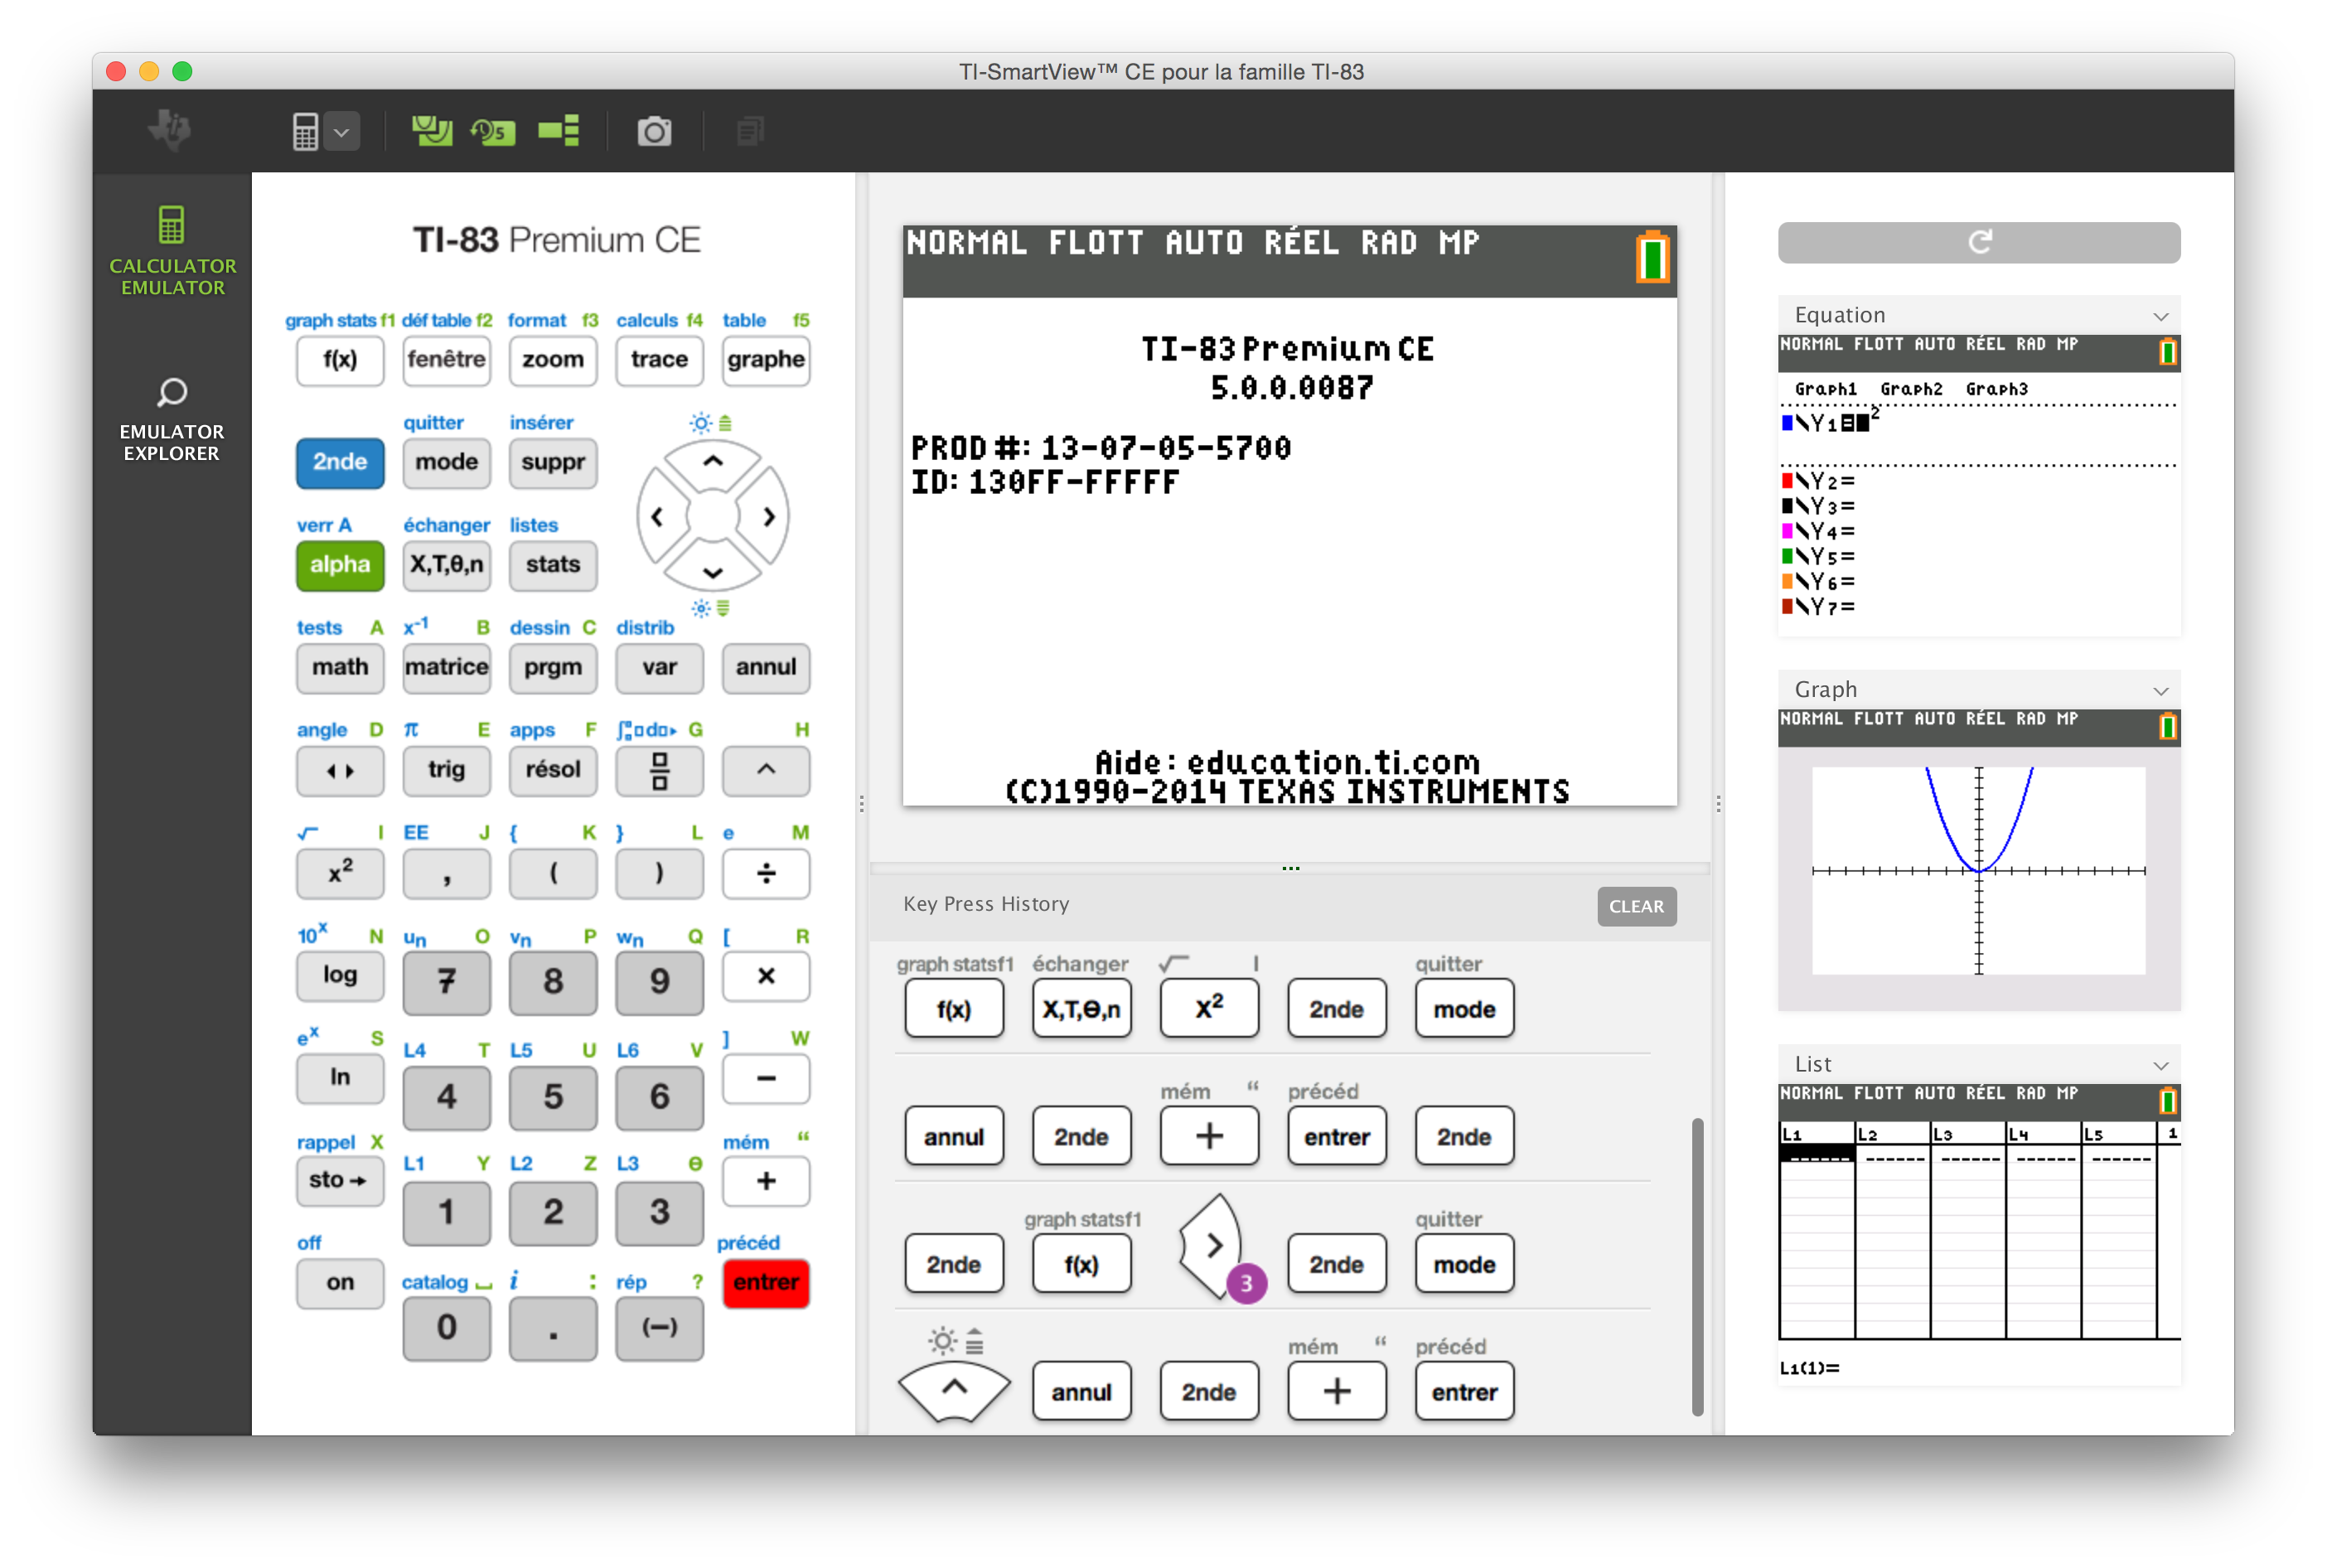Click the zoom calculator key
The width and height of the screenshot is (2327, 1568).
[x=553, y=360]
